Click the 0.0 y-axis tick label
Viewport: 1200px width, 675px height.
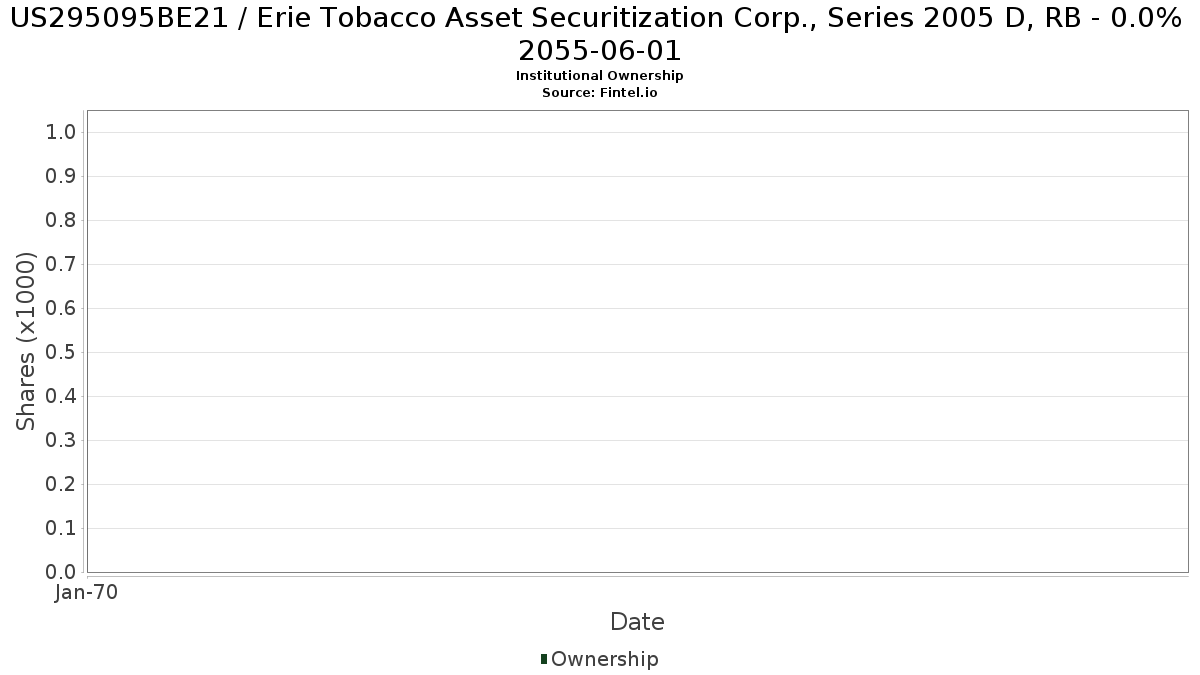click(x=62, y=572)
